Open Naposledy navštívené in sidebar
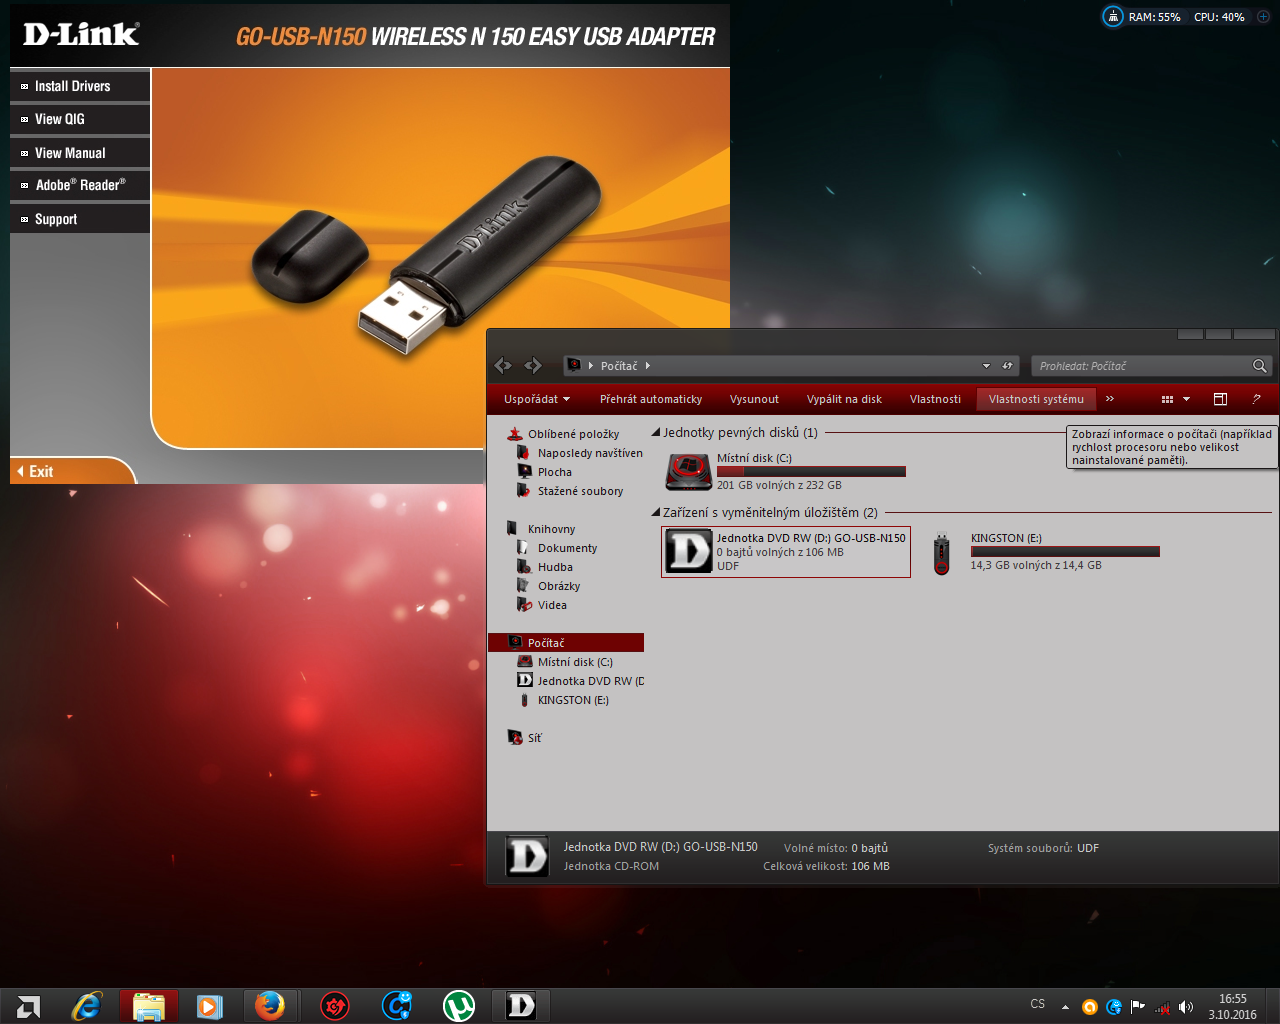The height and width of the screenshot is (1024, 1280). 590,453
